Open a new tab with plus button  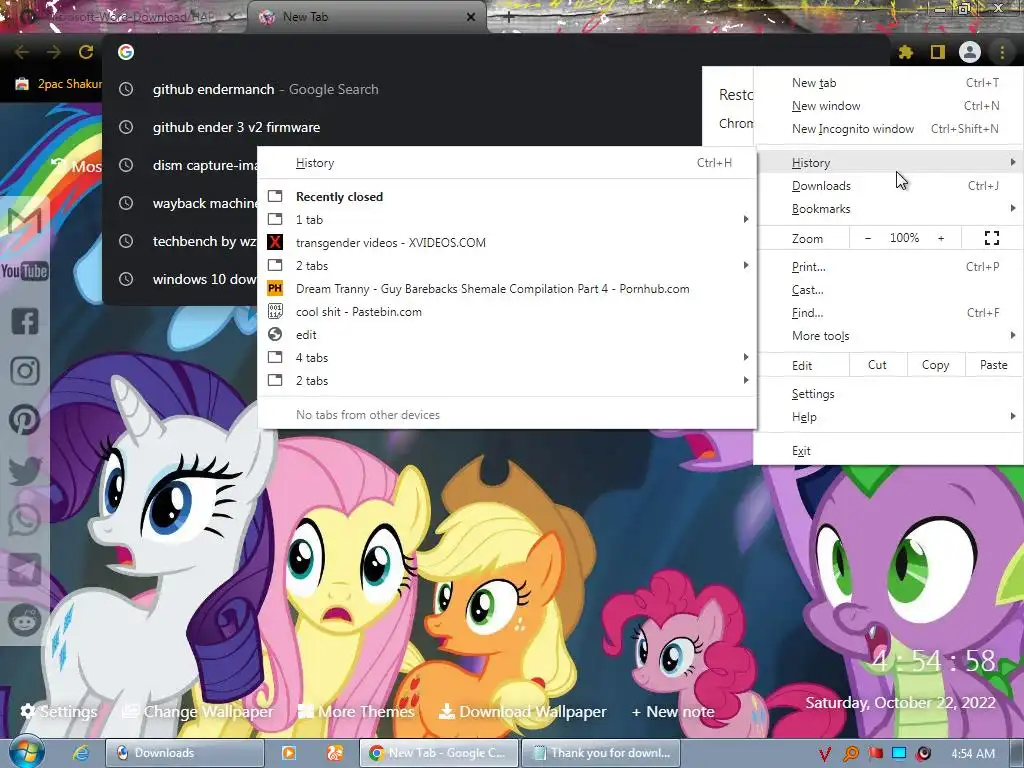pos(509,18)
